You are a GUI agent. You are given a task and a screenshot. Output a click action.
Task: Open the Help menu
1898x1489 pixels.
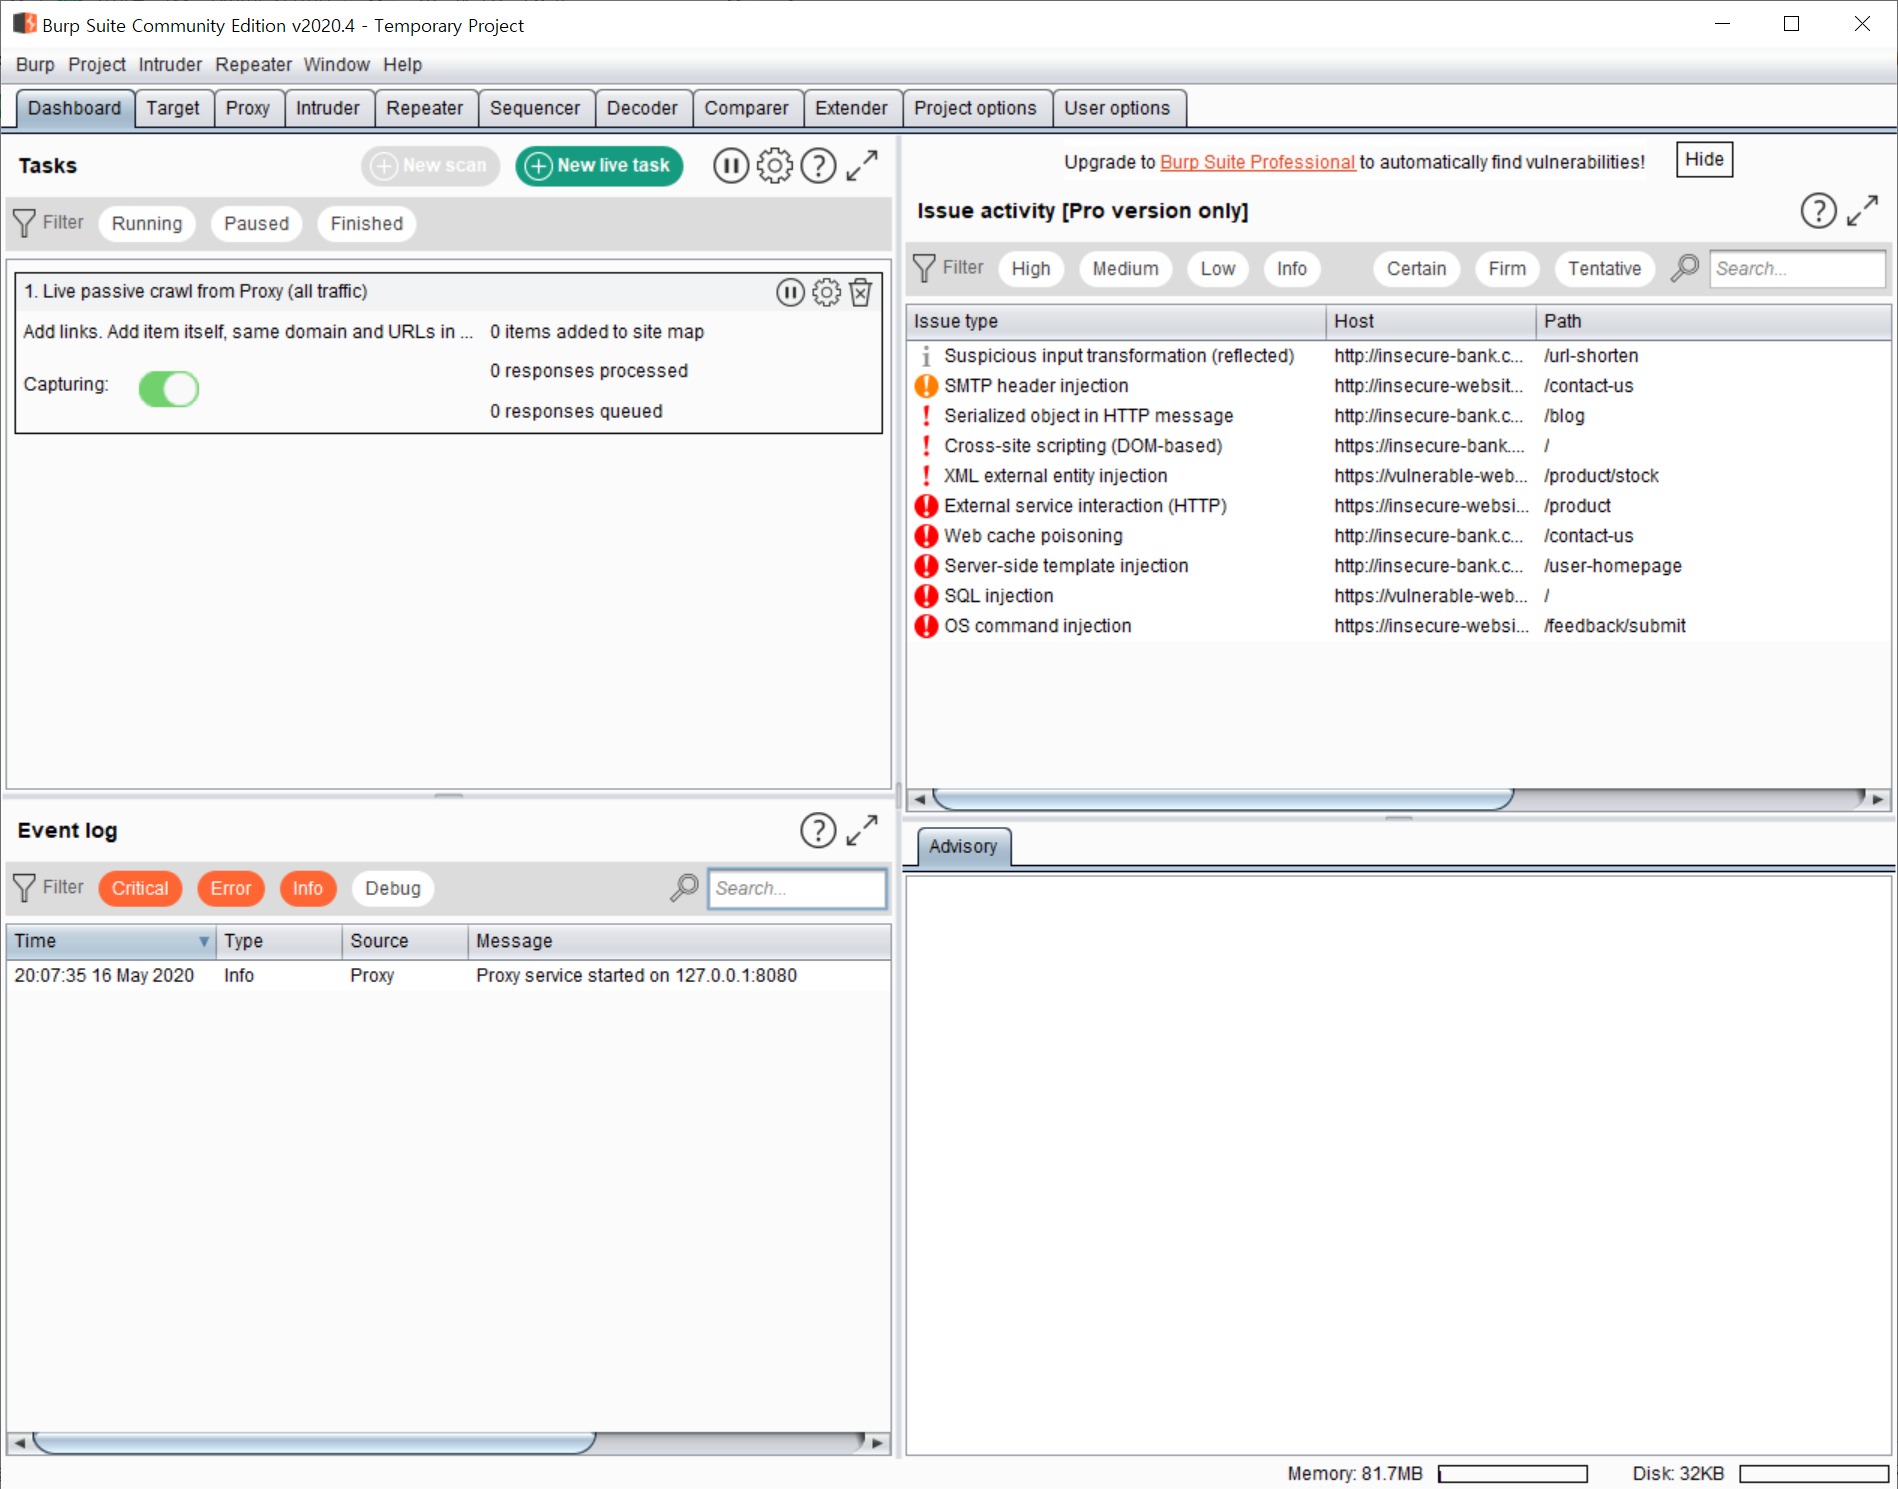coord(402,65)
